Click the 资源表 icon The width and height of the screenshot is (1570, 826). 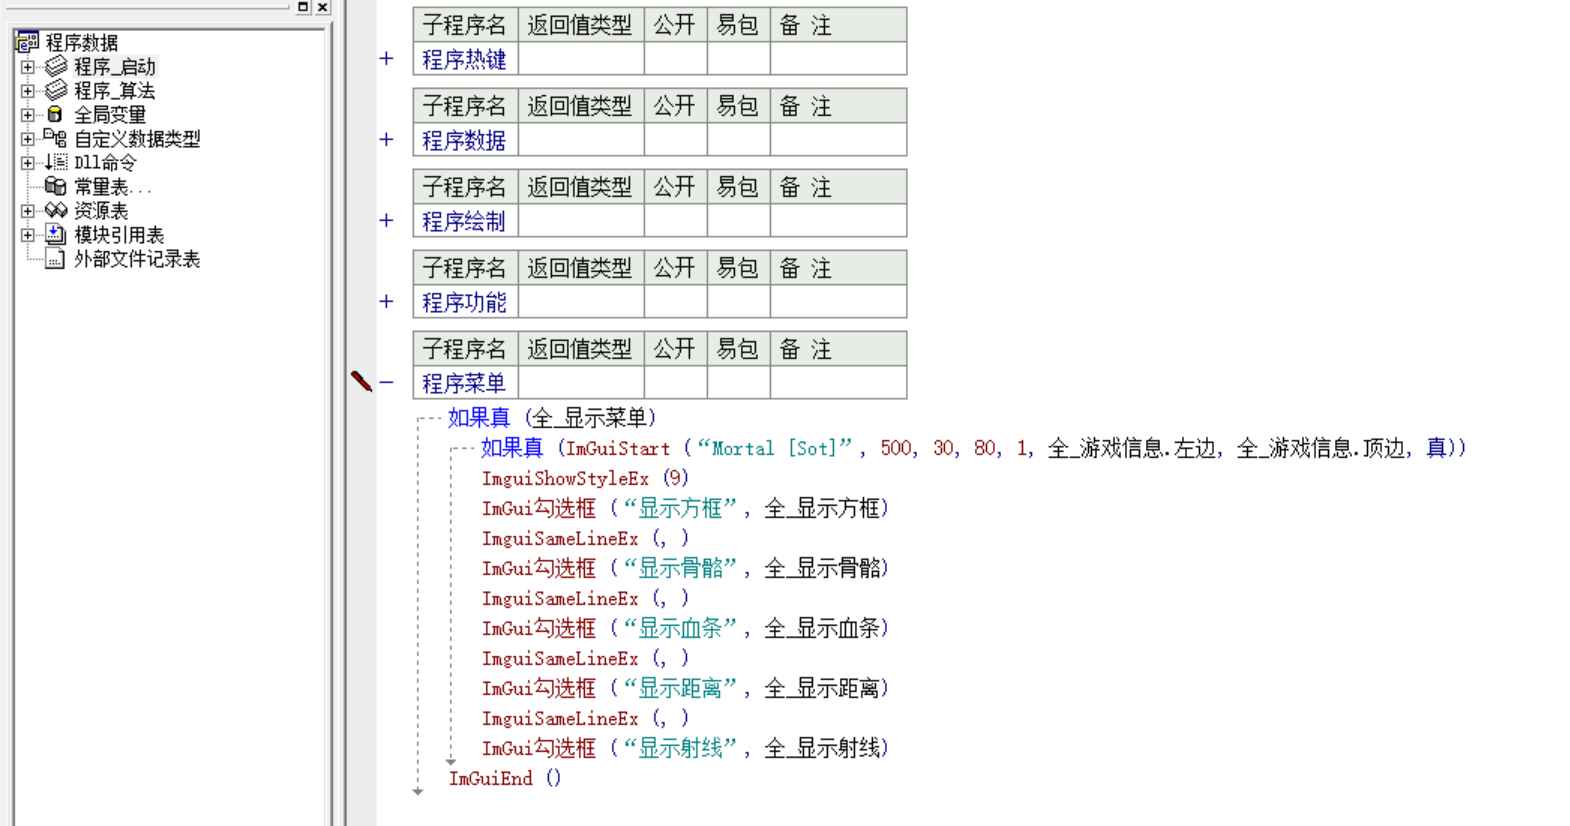click(x=55, y=211)
